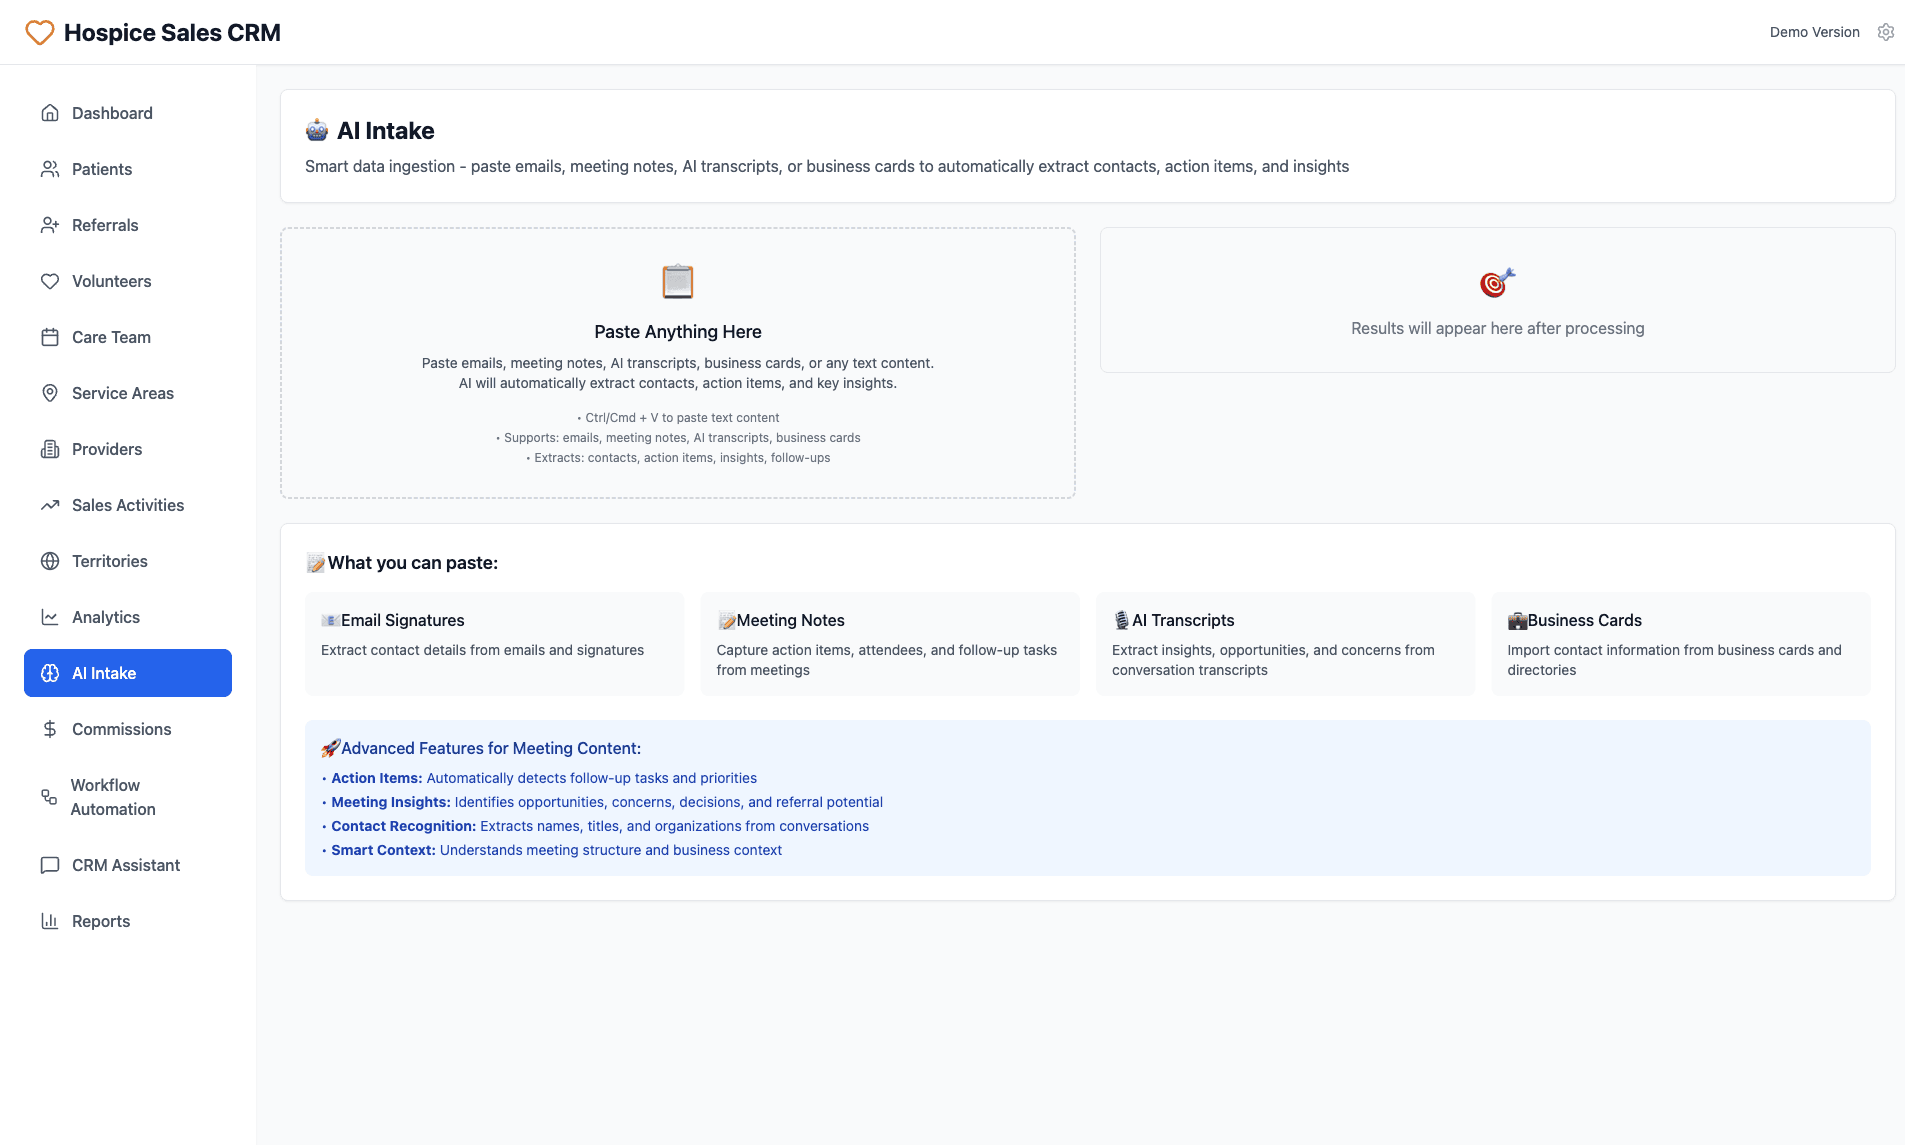Open the AI Intake section in the sidebar
1905x1145 pixels.
tap(127, 672)
